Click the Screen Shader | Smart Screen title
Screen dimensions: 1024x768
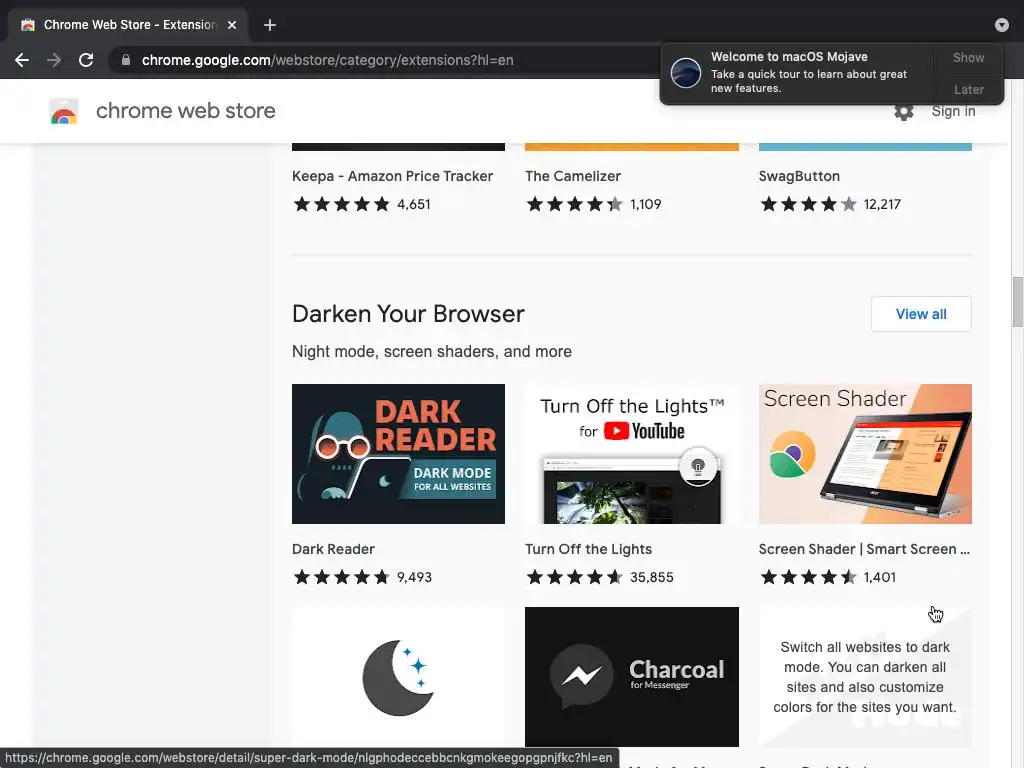click(x=864, y=549)
